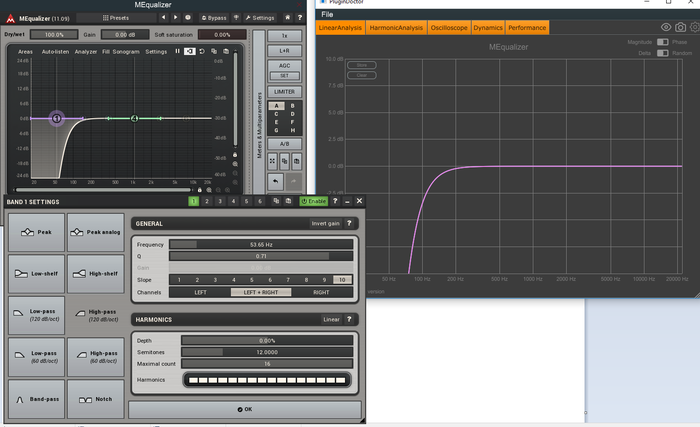
Task: Click the expand-window icon under A/B
Action: click(272, 161)
